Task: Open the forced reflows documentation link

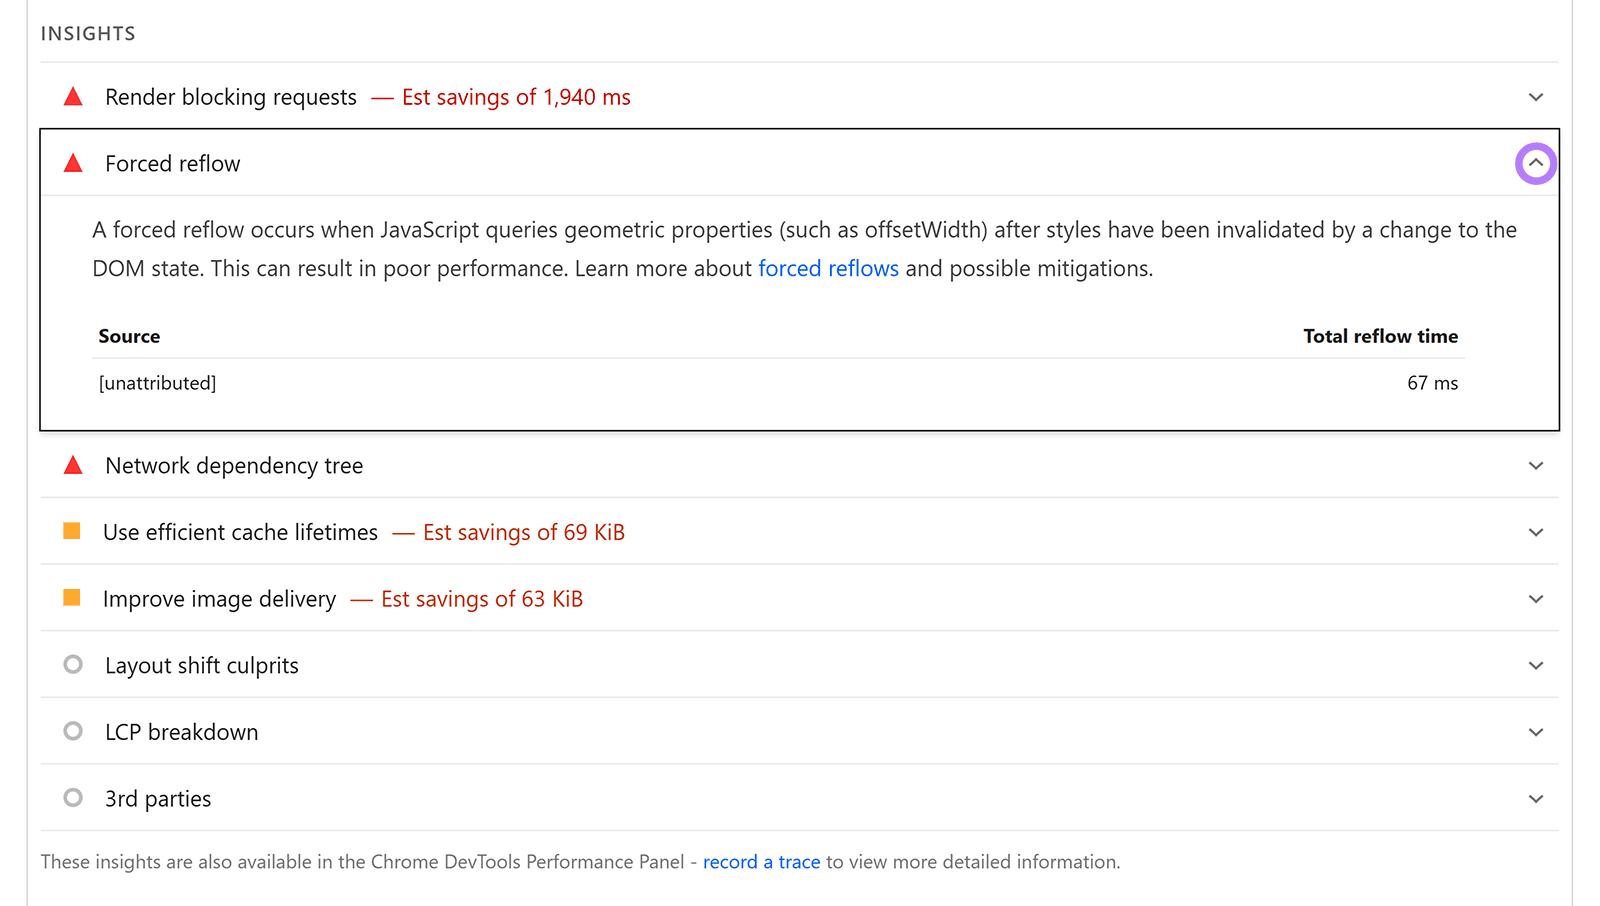Action: [828, 268]
